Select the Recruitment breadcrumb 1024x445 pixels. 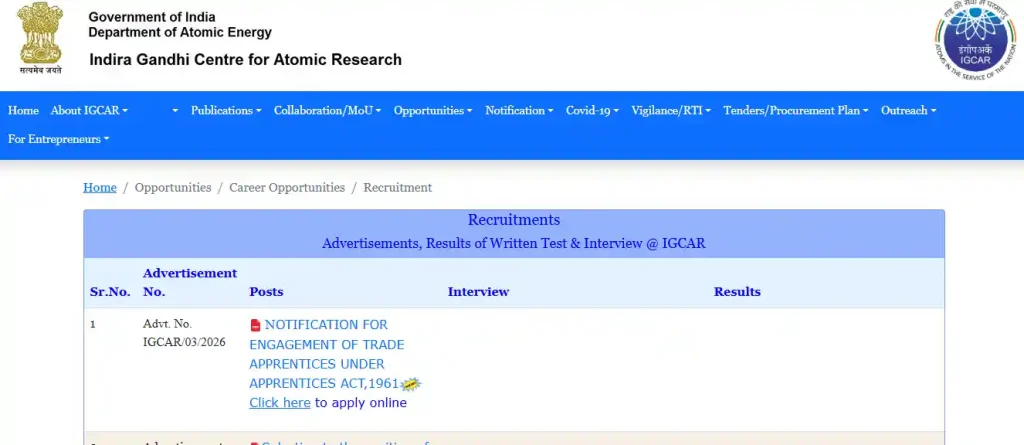[x=398, y=188]
